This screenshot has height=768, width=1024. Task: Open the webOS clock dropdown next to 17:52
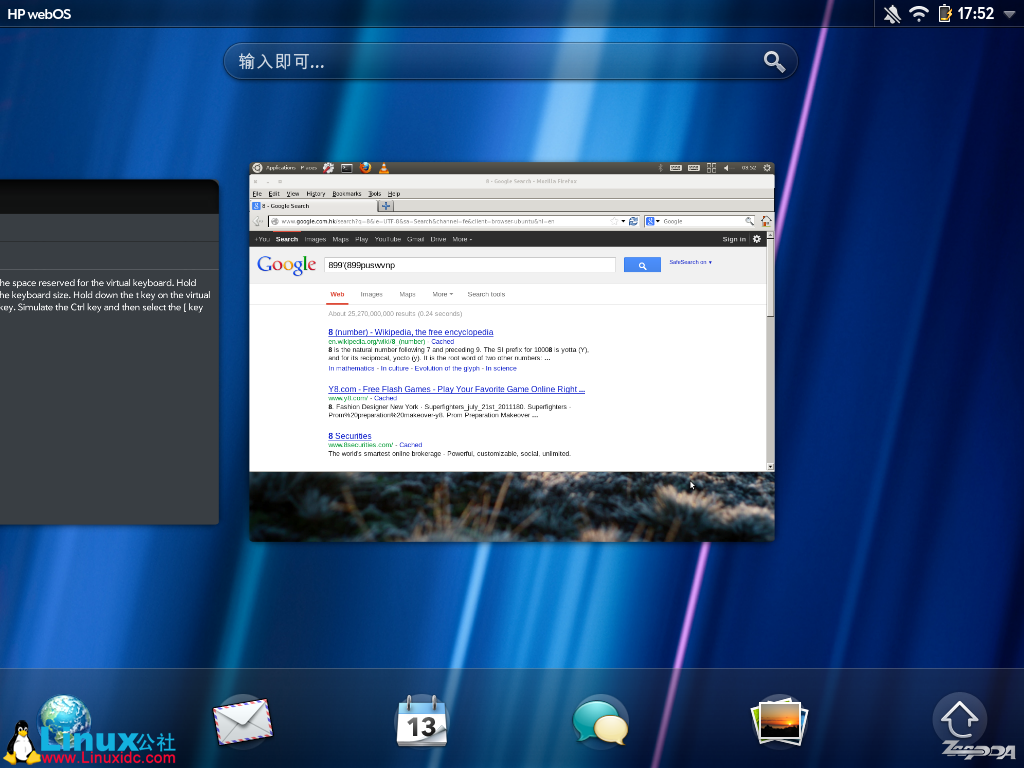(x=1010, y=14)
